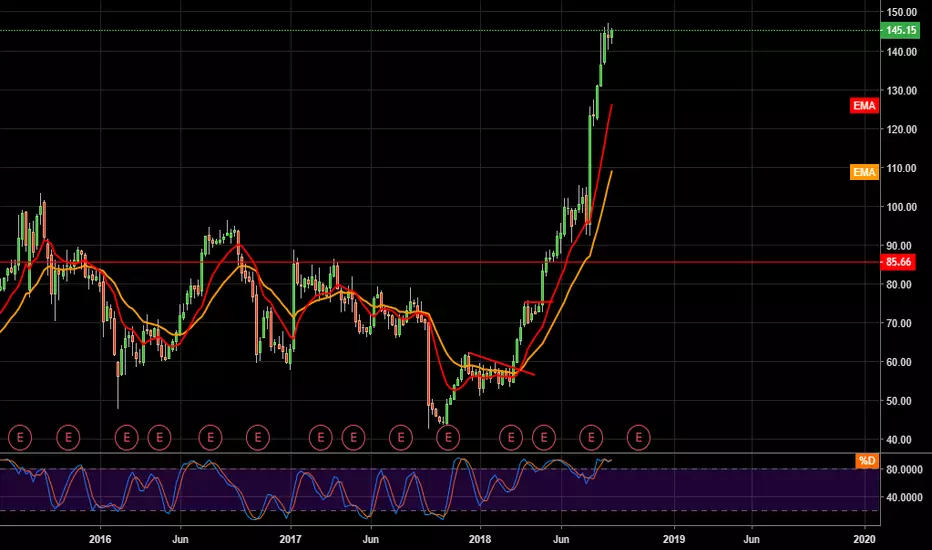Click the 50.00 price axis label
The width and height of the screenshot is (932, 550).
point(899,401)
